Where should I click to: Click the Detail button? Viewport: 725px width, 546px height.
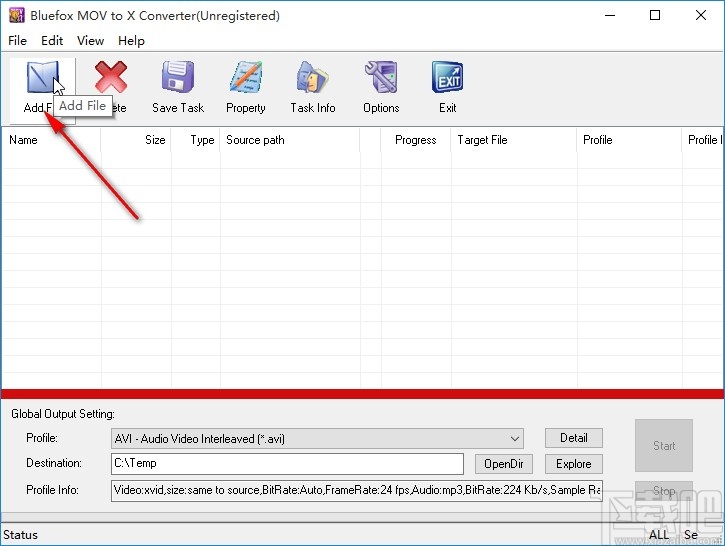pyautogui.click(x=574, y=438)
